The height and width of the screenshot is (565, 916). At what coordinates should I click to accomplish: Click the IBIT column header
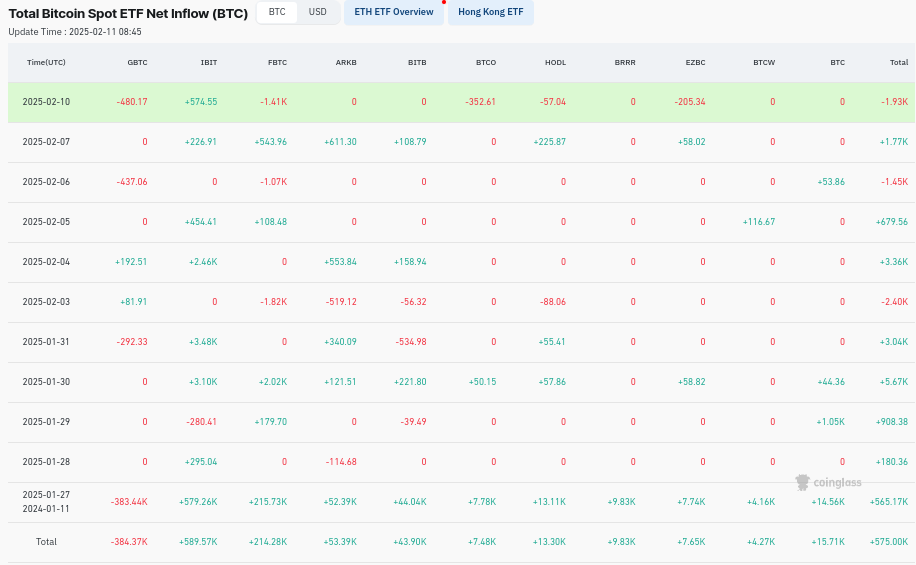[x=209, y=63]
